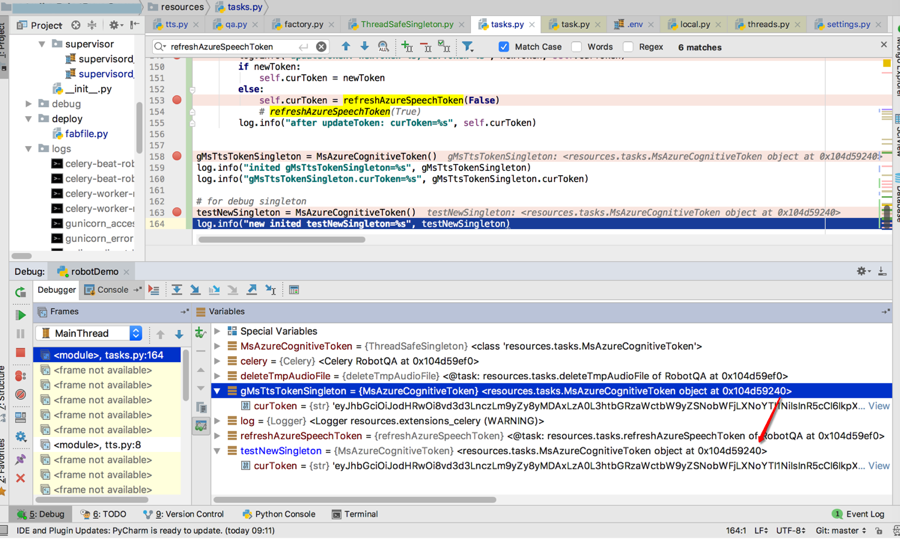The image size is (900, 539).
Task: Click the Step Into debugger icon
Action: click(x=196, y=290)
